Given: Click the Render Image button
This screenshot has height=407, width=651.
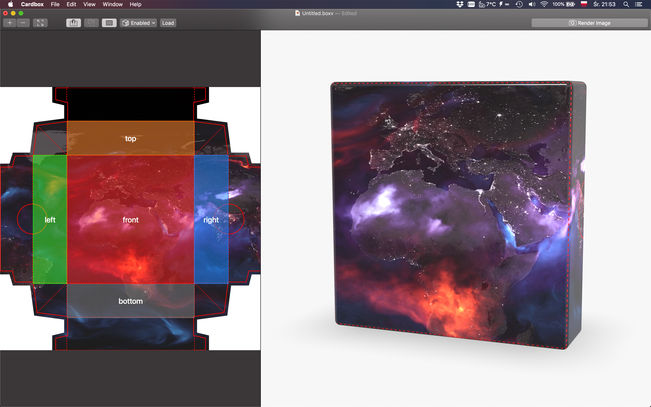Looking at the screenshot, I should [x=588, y=22].
